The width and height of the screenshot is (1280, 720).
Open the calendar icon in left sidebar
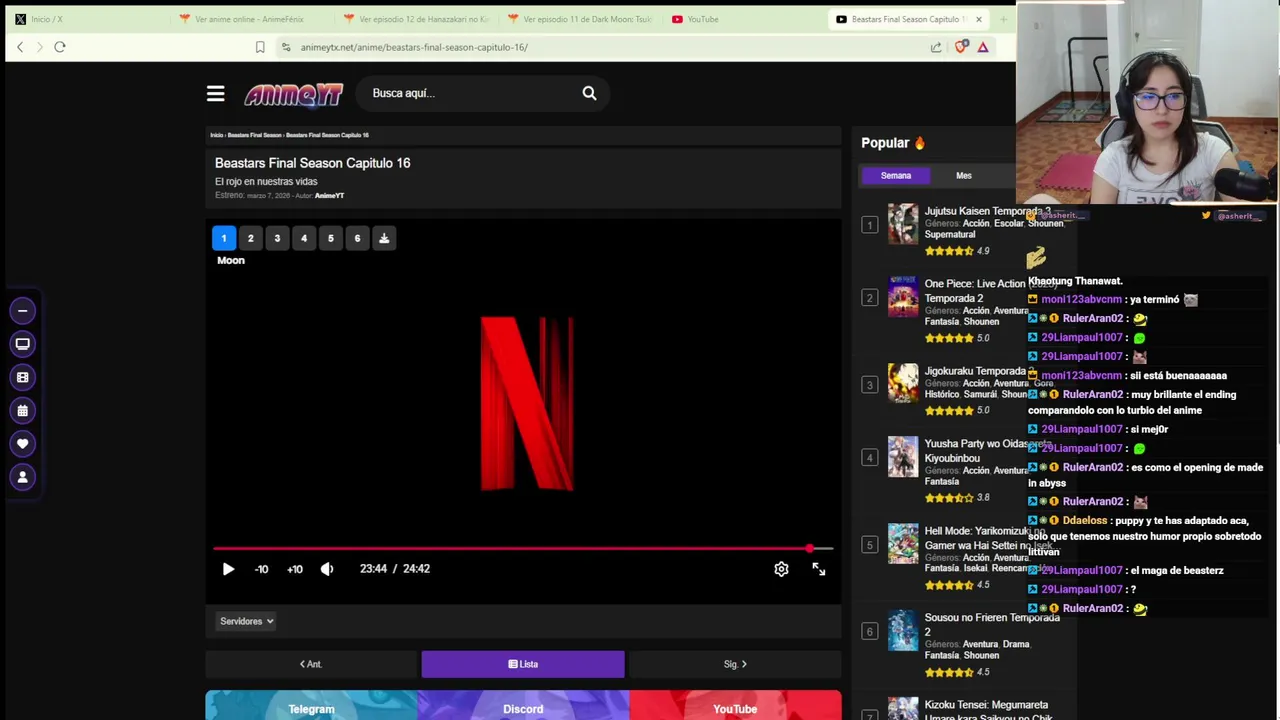coord(22,411)
